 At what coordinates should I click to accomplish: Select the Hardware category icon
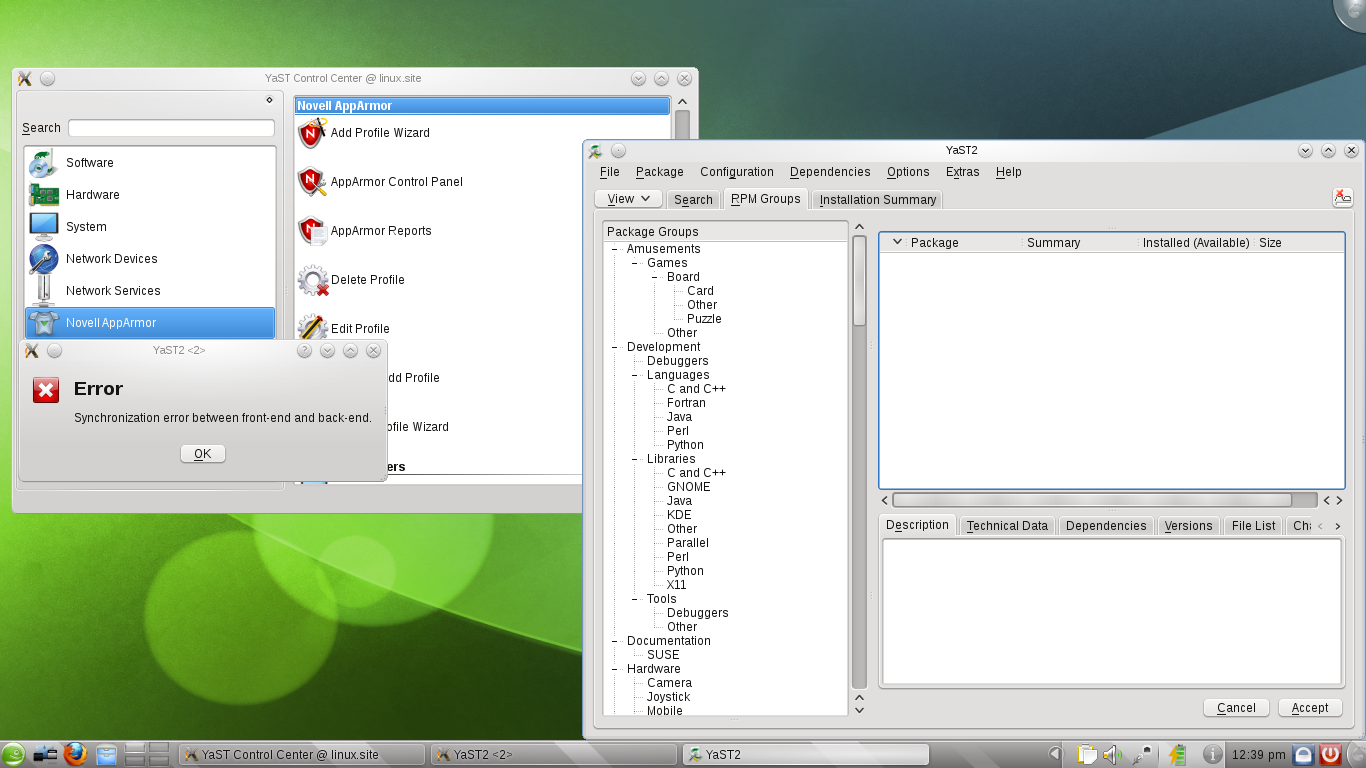tap(44, 195)
